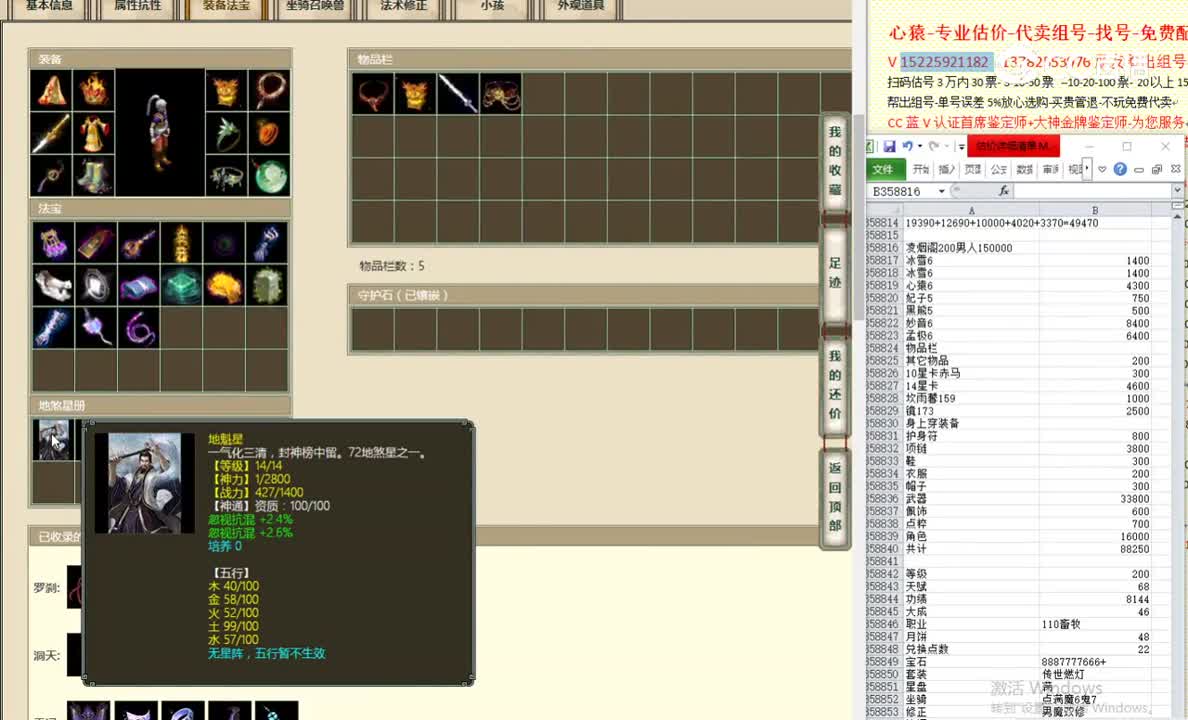This screenshot has height=720, width=1188.
Task: Open the 文件 menu in Excel
Action: tap(883, 169)
